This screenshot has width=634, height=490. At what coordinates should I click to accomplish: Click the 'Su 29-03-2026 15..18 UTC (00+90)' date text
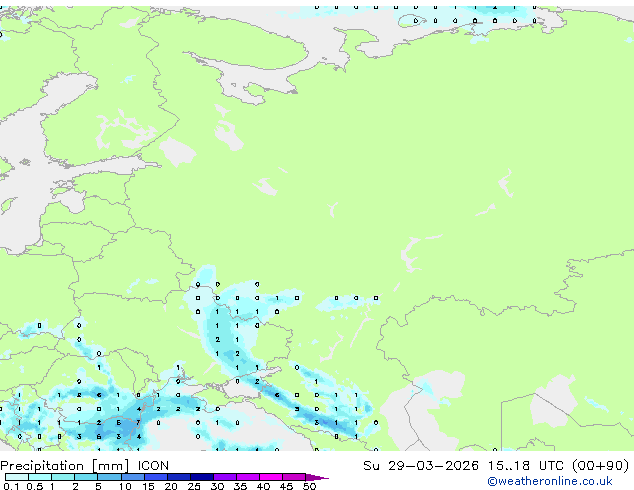pyautogui.click(x=496, y=466)
